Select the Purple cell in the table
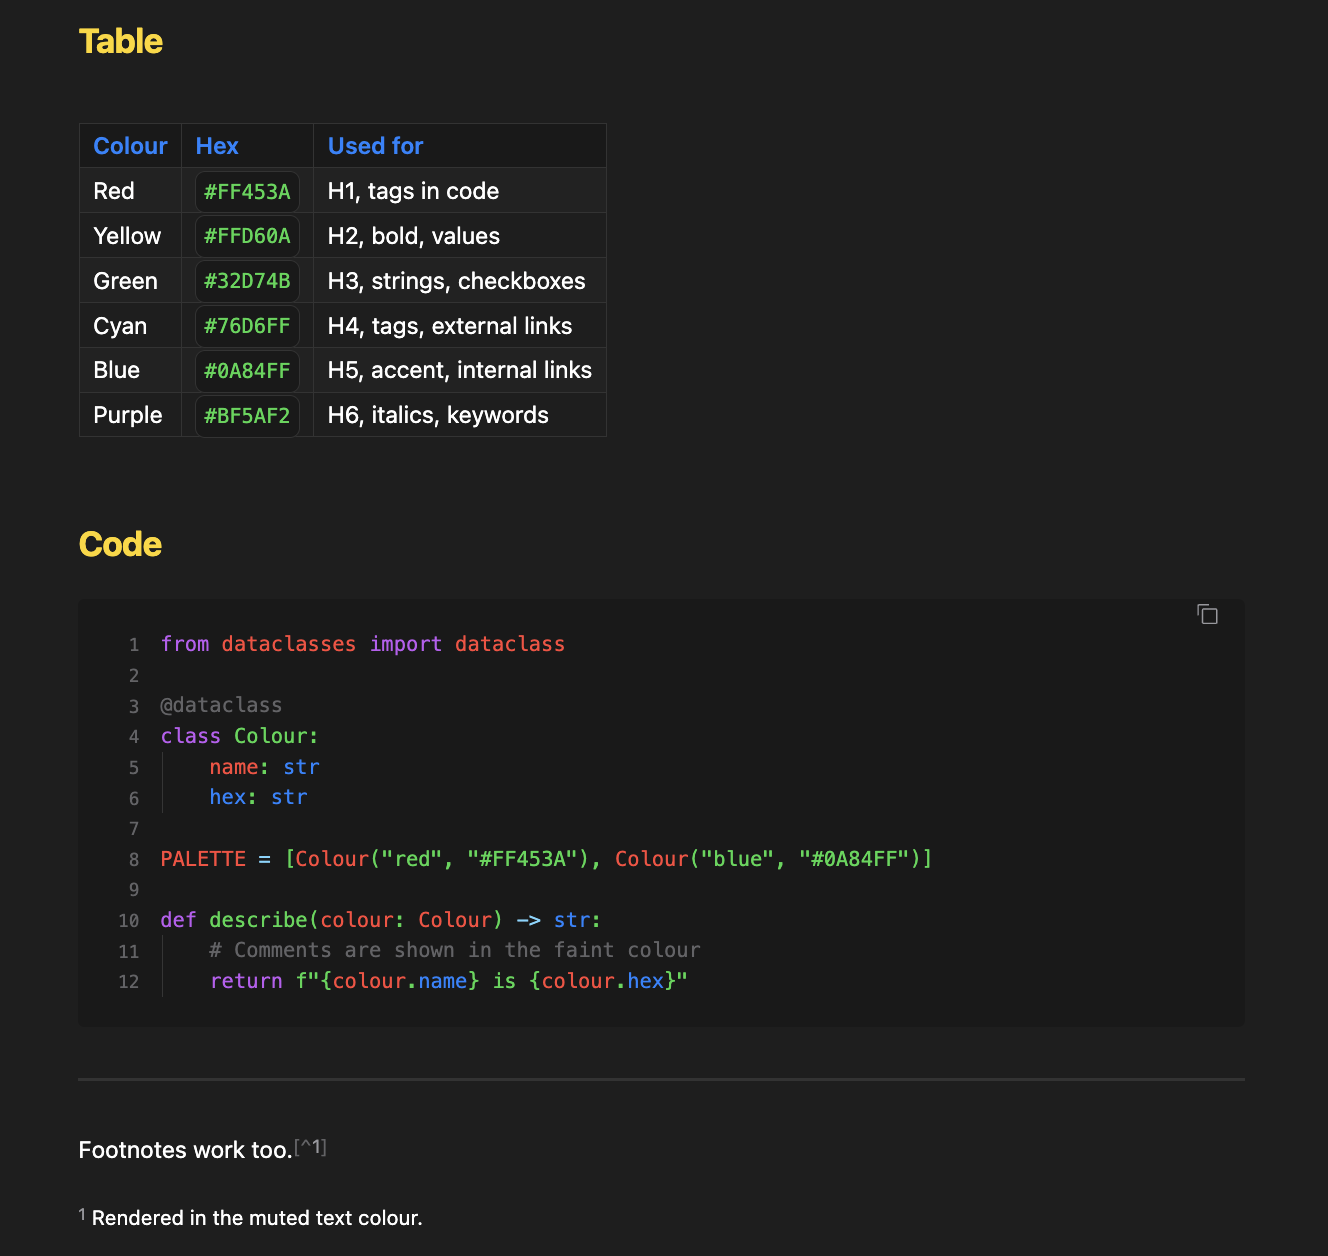Screen dimensions: 1328x1256 (130, 415)
